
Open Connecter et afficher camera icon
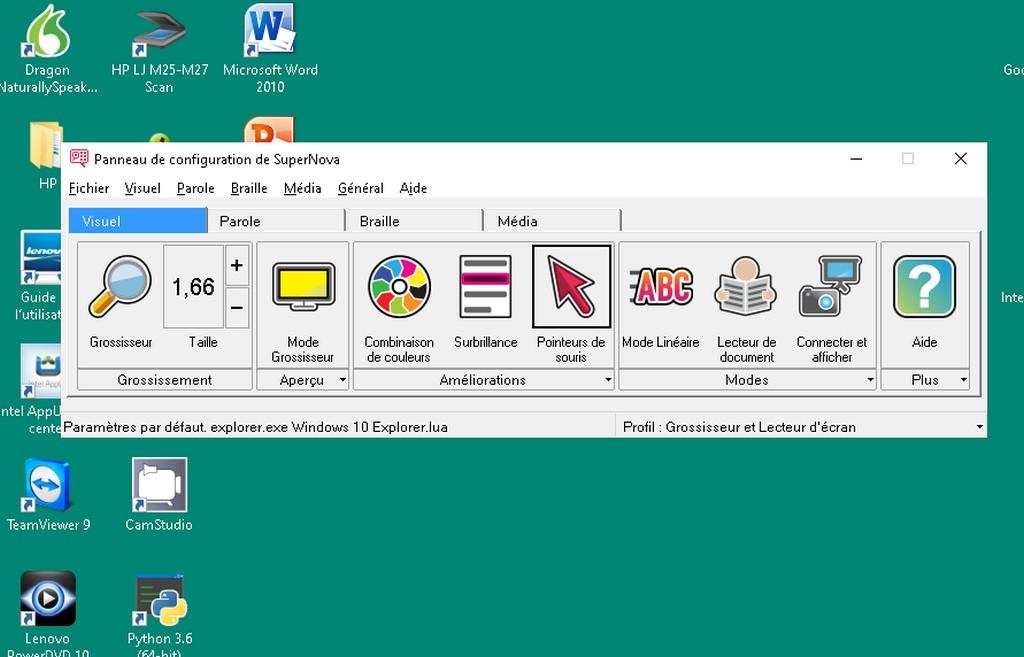tap(831, 287)
